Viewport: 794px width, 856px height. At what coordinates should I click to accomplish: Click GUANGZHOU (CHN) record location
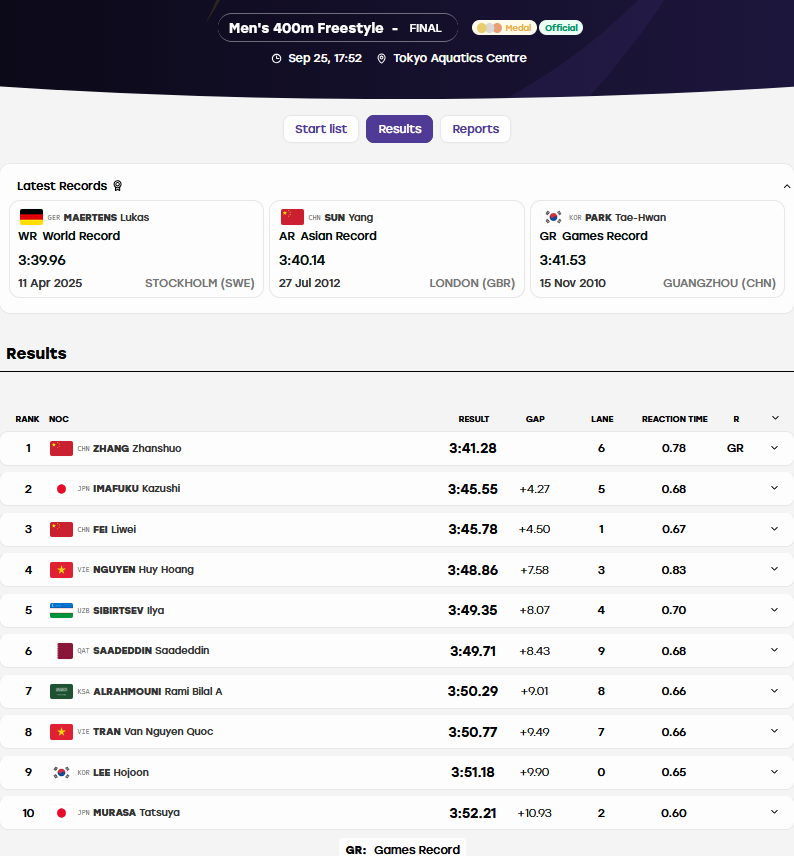tap(719, 283)
